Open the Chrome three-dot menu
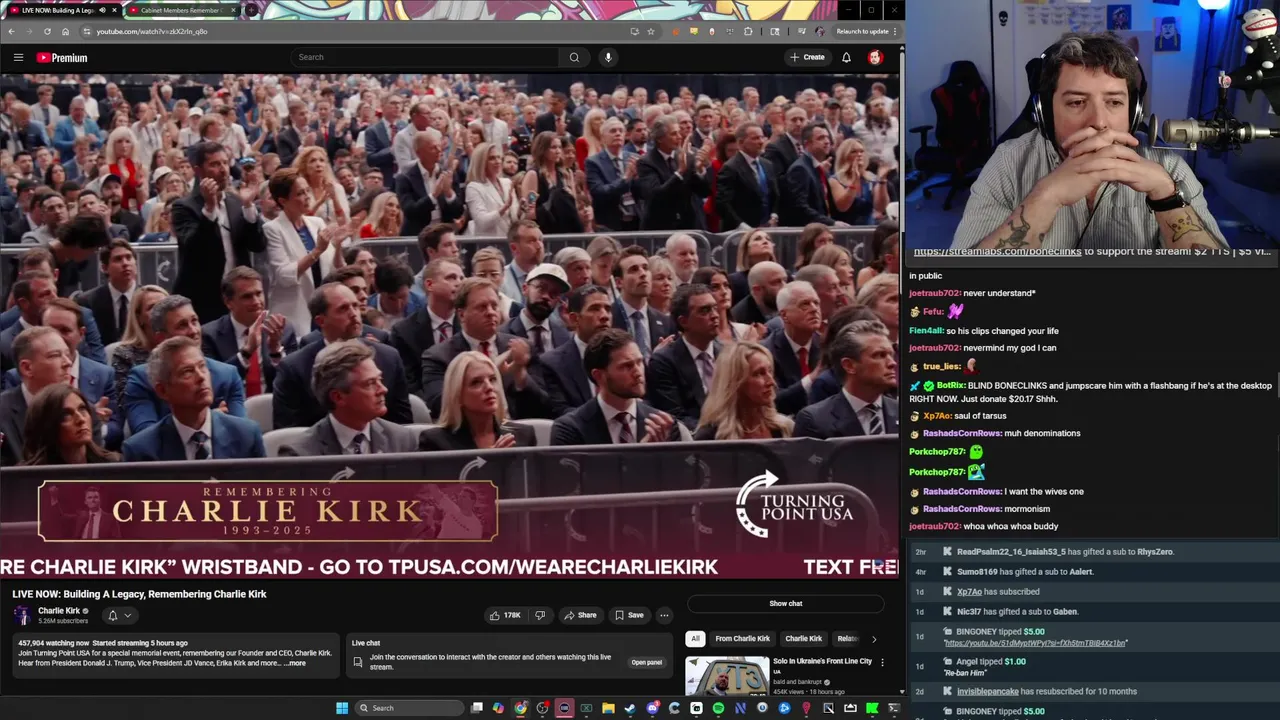 coord(895,31)
